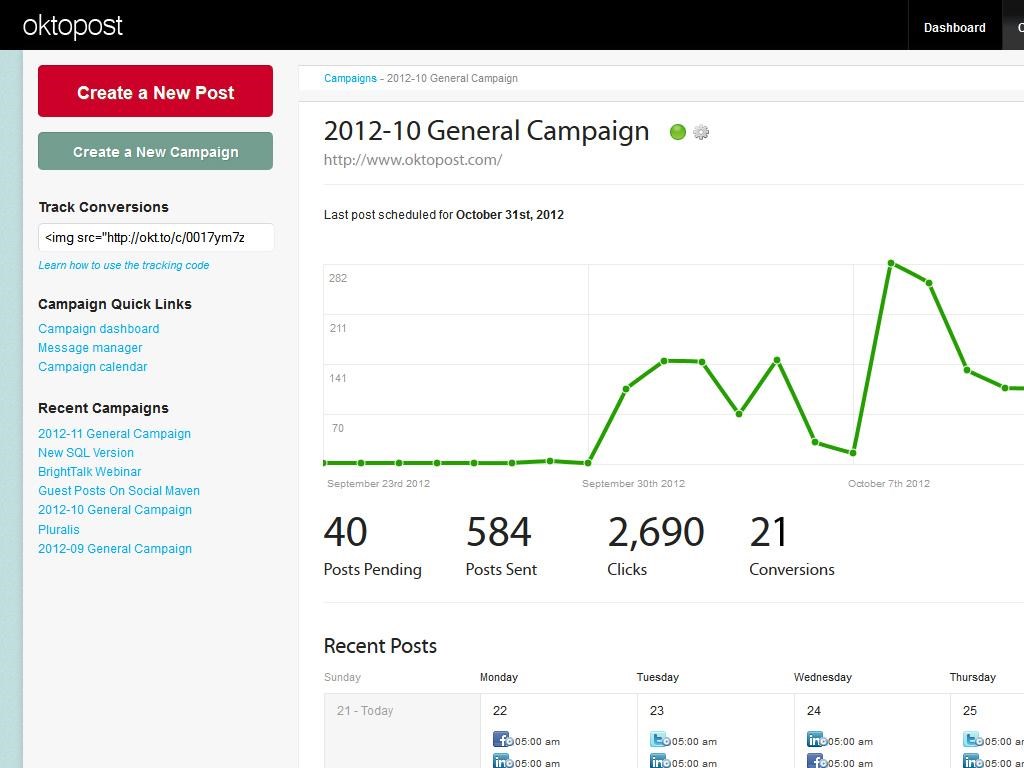This screenshot has height=768, width=1024.
Task: Click the Thursday column header
Action: [x=972, y=677]
